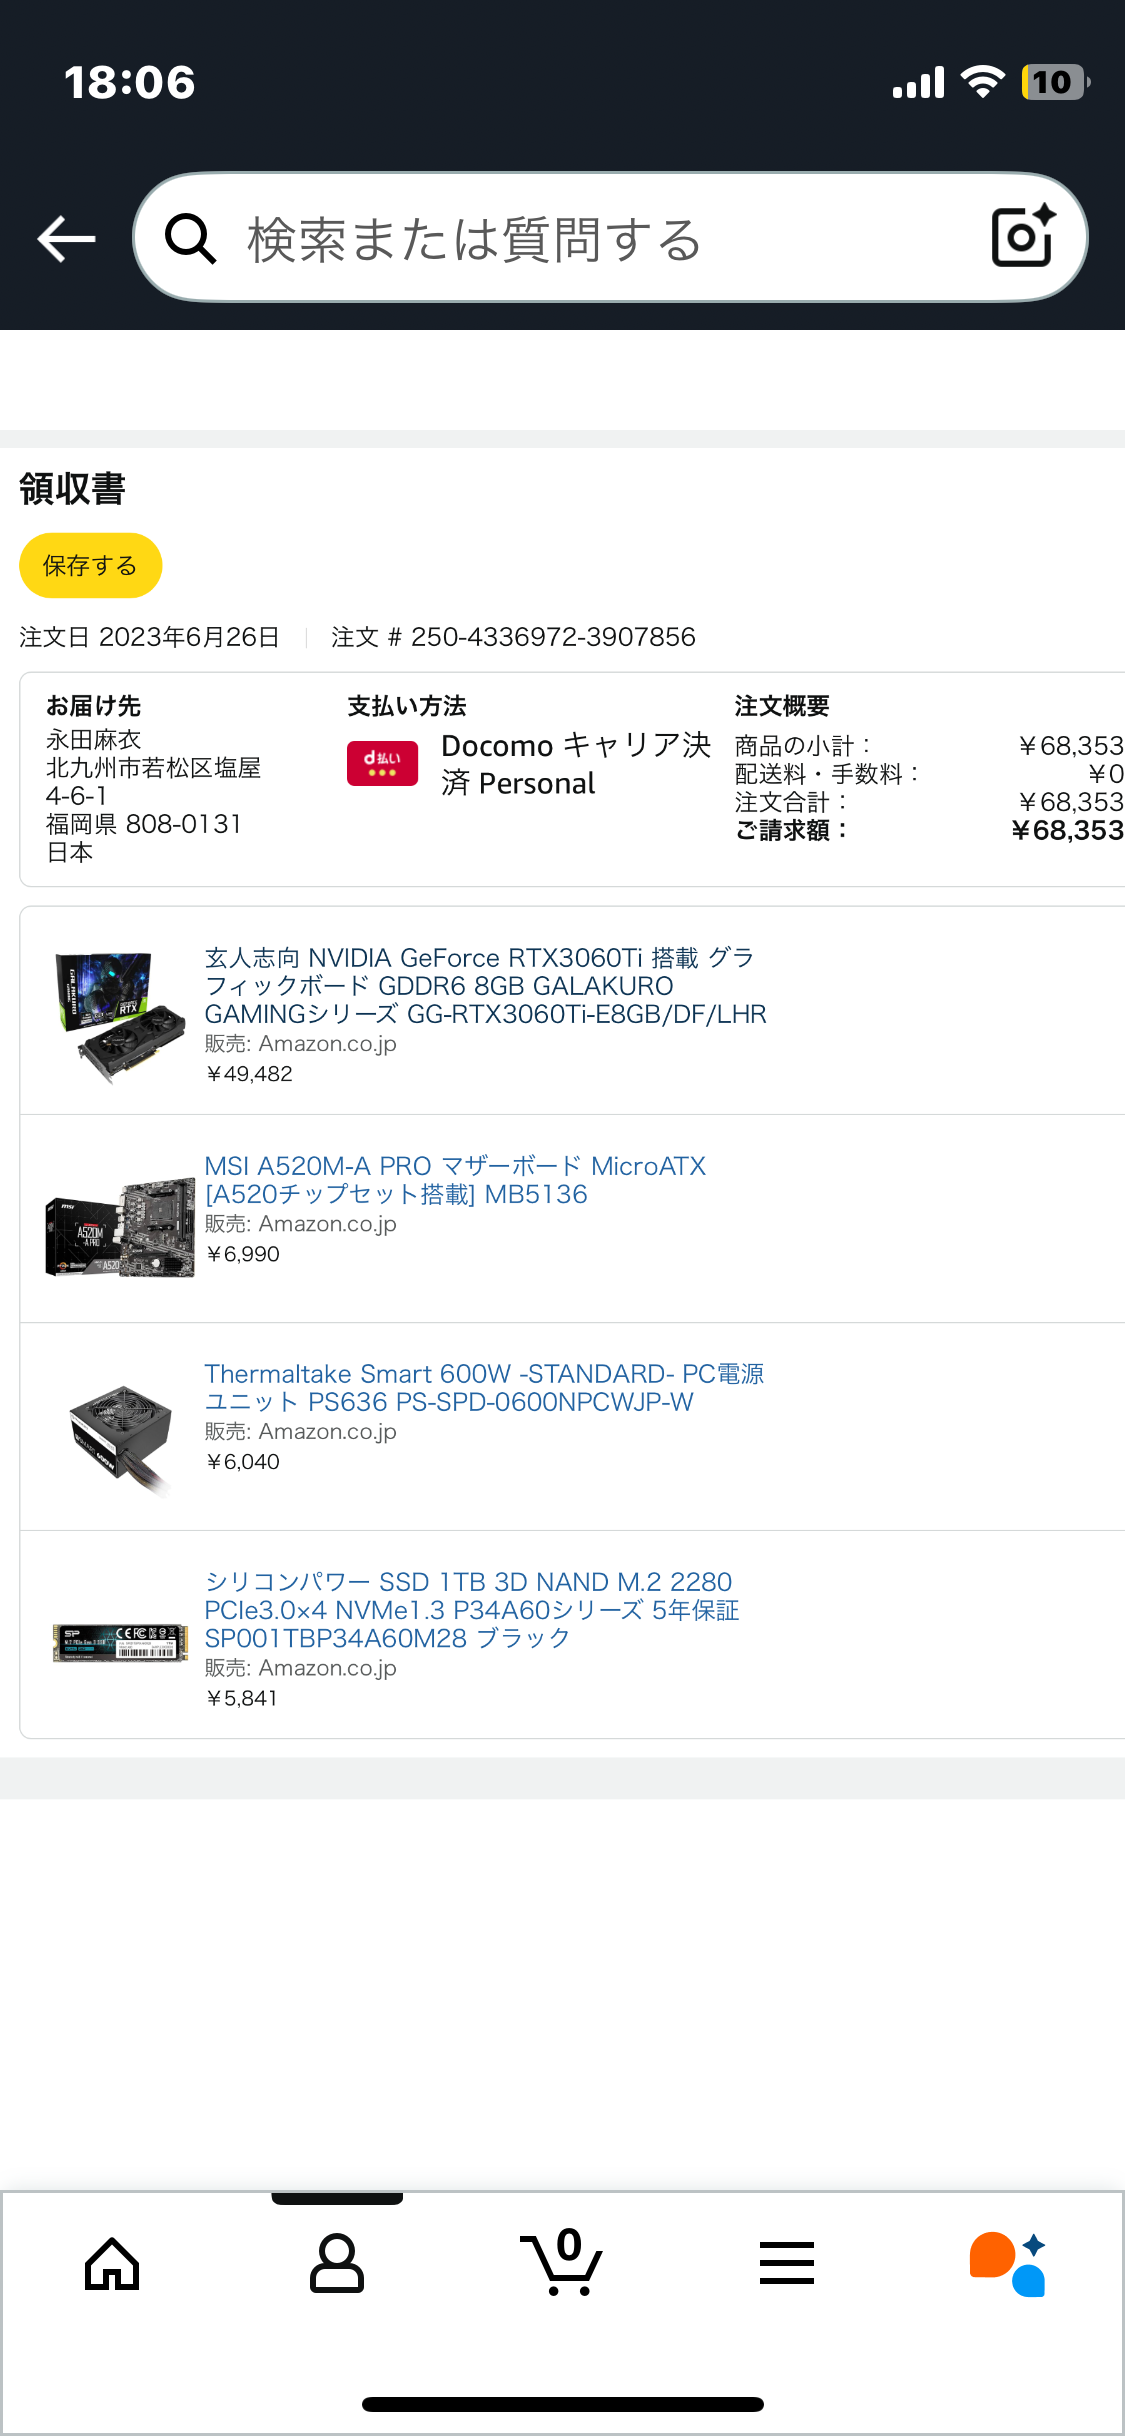Tap the search magnifier icon
Screen dimensions: 1125x2436
point(190,239)
